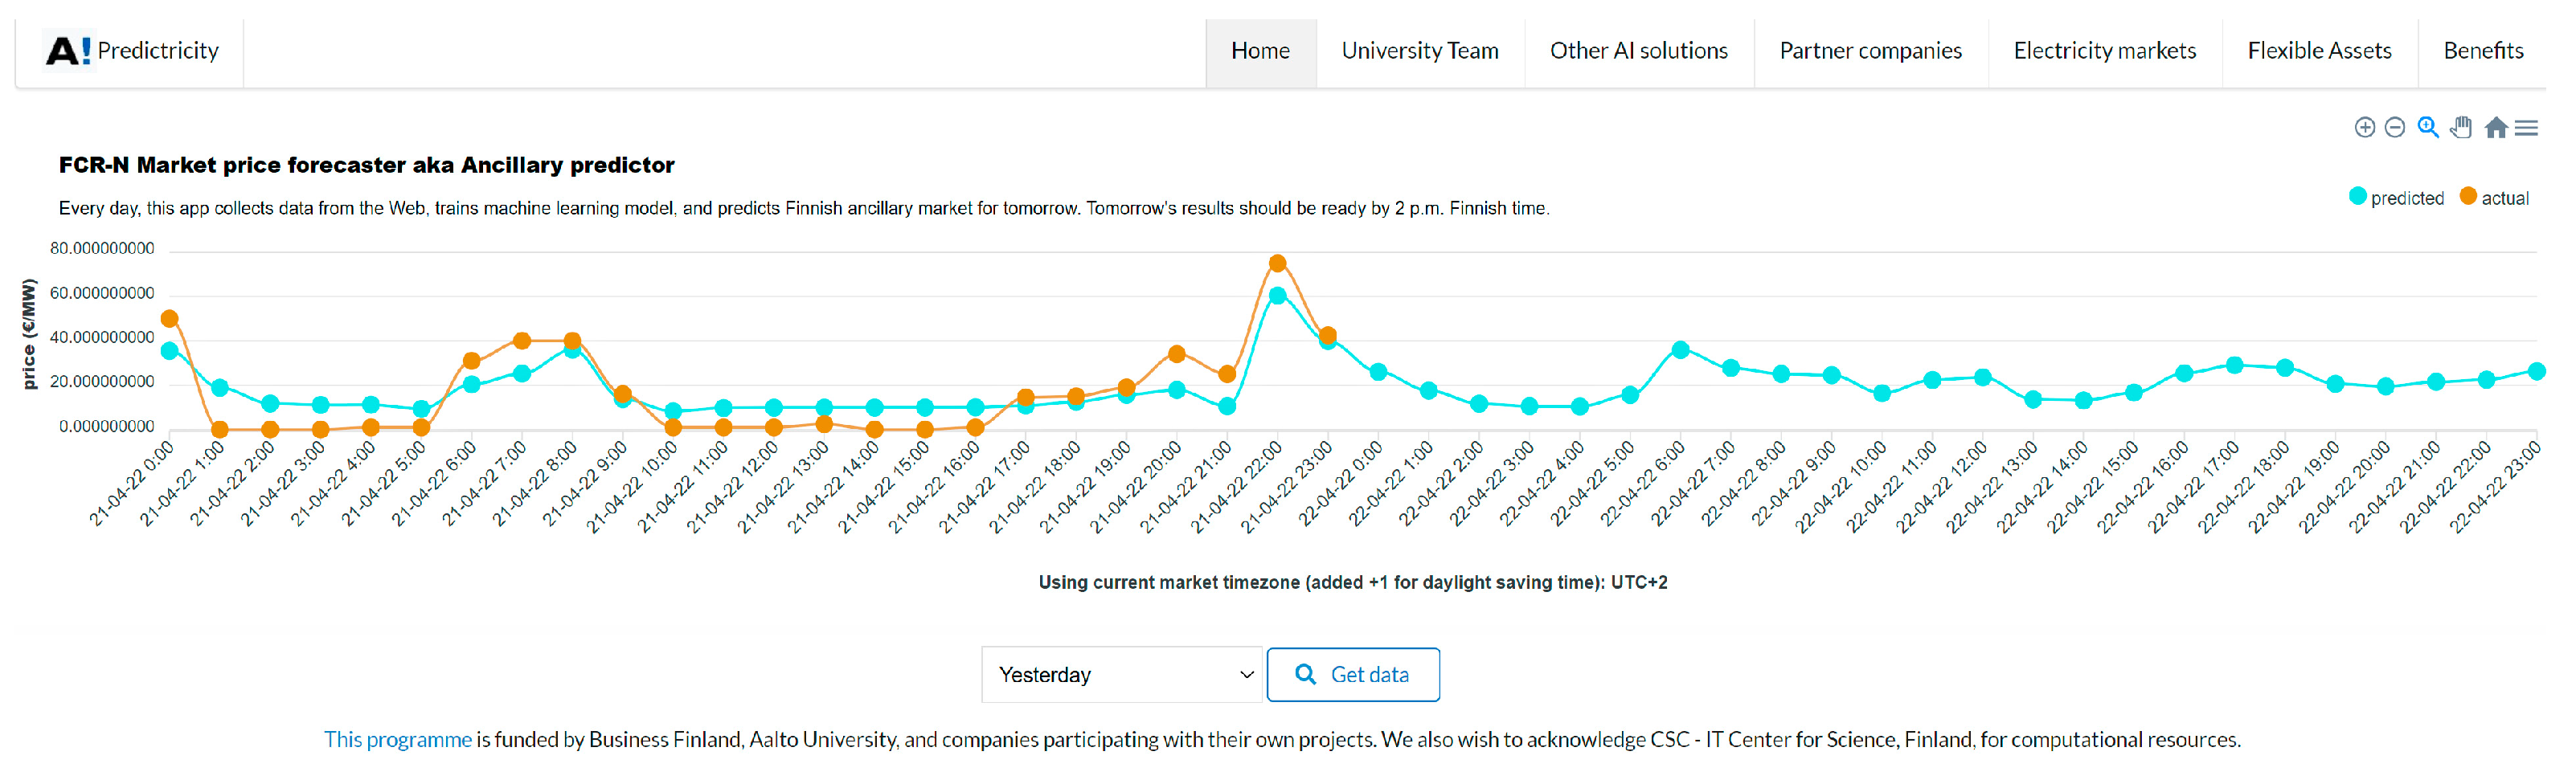The width and height of the screenshot is (2576, 776).
Task: Open Electricity markets page
Action: tap(2104, 51)
